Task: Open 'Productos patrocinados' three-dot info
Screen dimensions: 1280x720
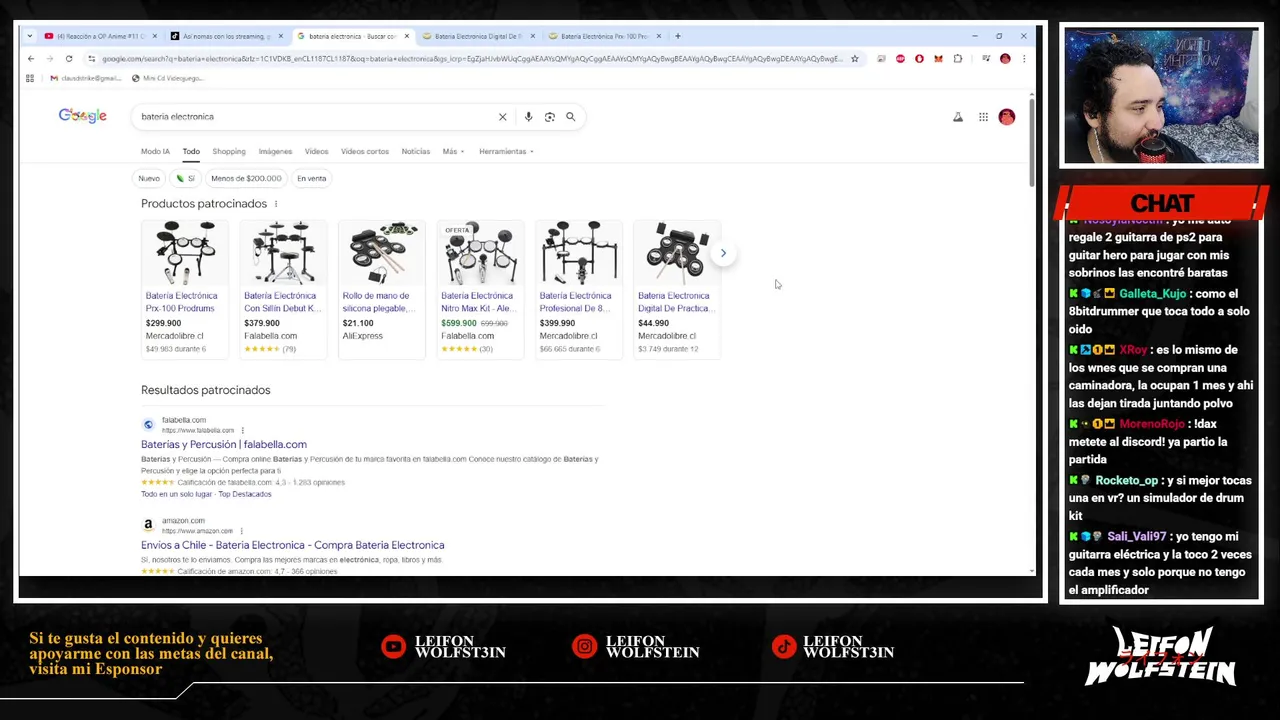Action: click(276, 204)
